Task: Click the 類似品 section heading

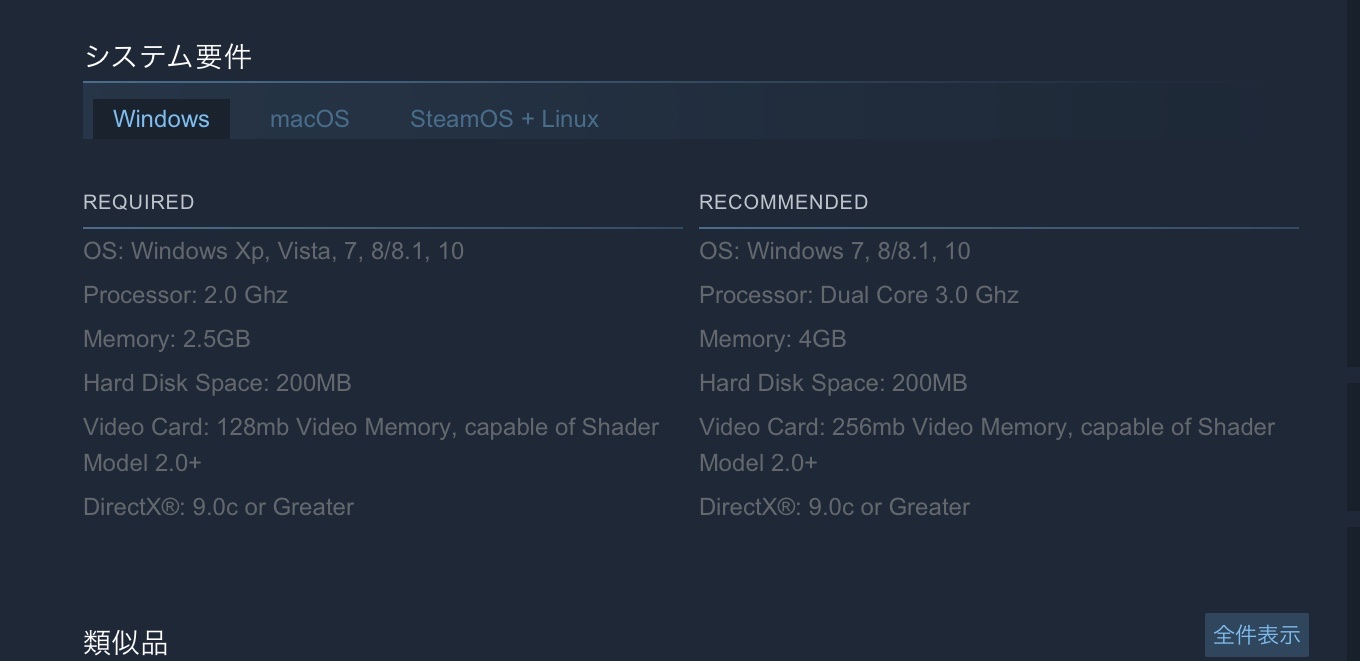Action: click(125, 642)
